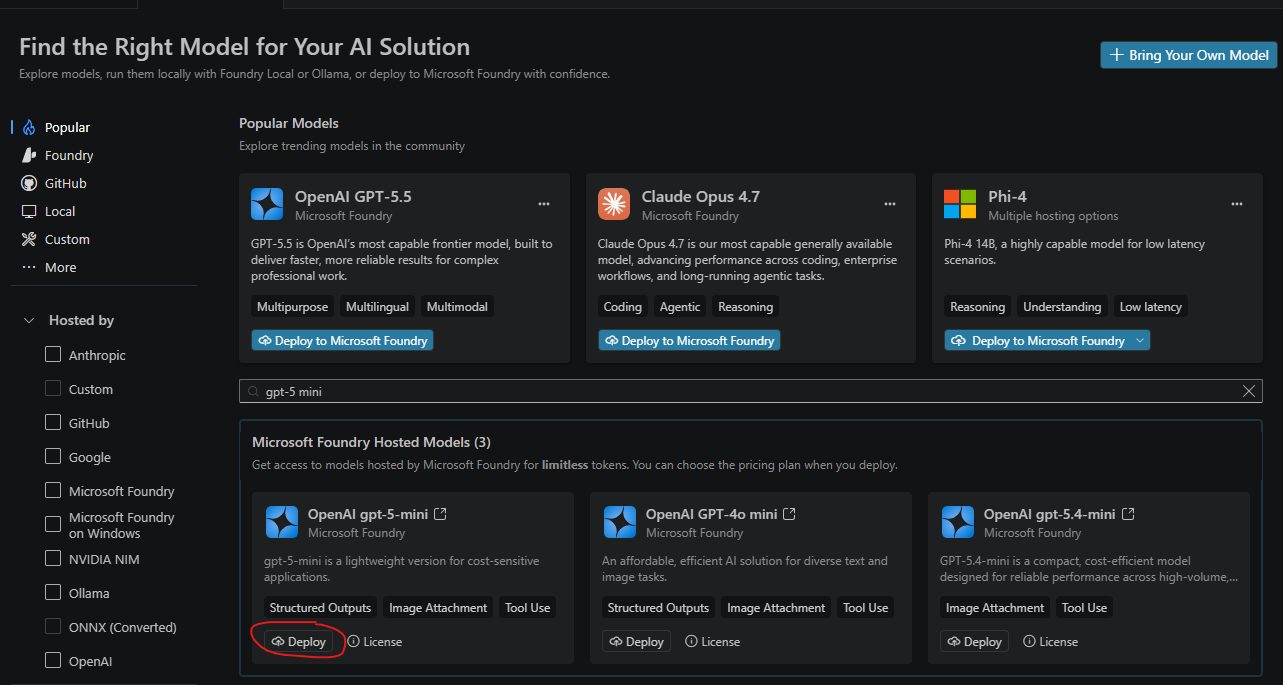Open GPT-4o mini external link icon
1283x685 pixels.
click(x=789, y=514)
